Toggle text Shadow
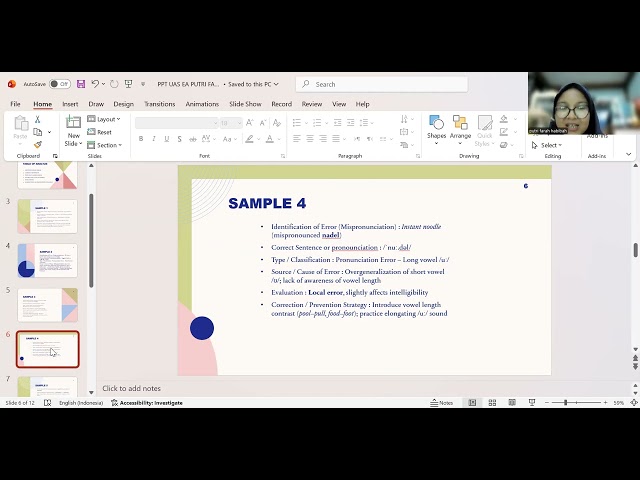 click(x=179, y=139)
